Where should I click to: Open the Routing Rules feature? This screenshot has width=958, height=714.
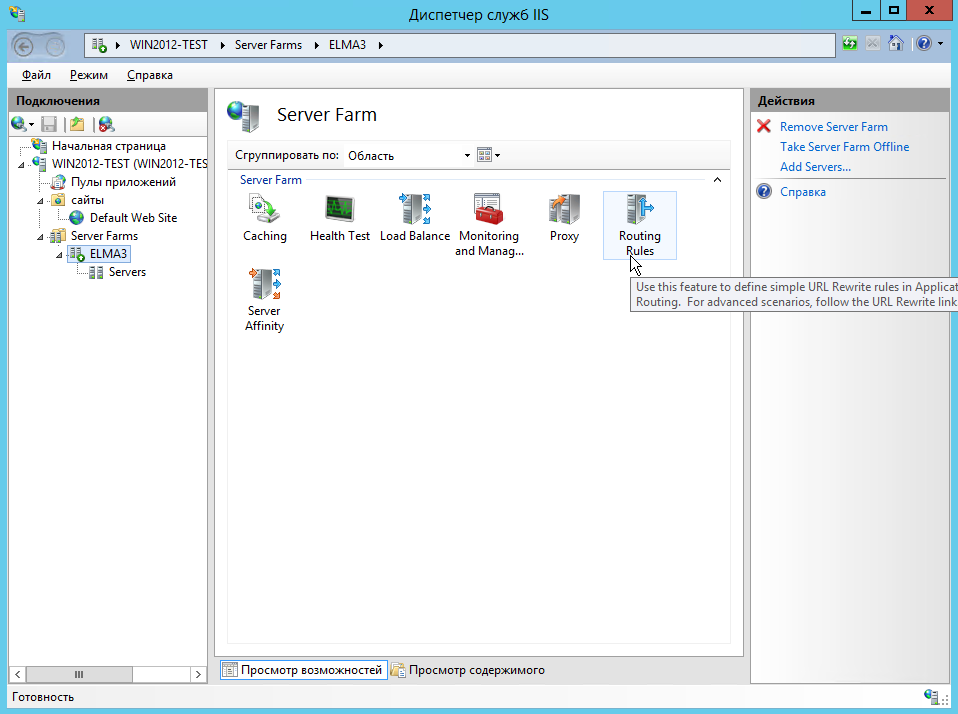[x=639, y=224]
